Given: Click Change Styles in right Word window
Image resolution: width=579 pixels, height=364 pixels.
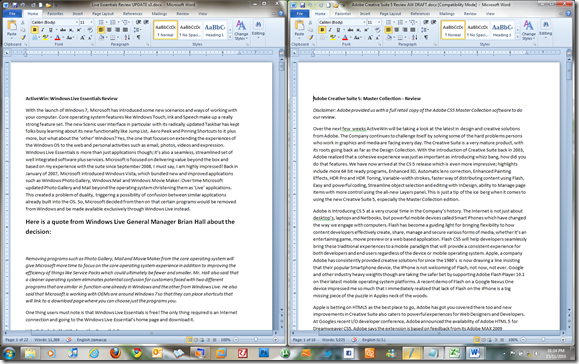Looking at the screenshot, I should 528,30.
